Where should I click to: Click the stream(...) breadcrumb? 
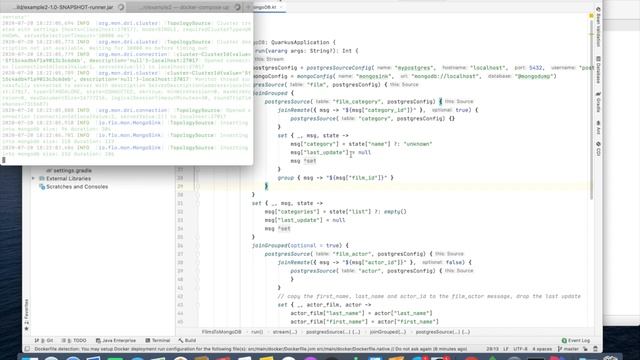[x=285, y=332]
